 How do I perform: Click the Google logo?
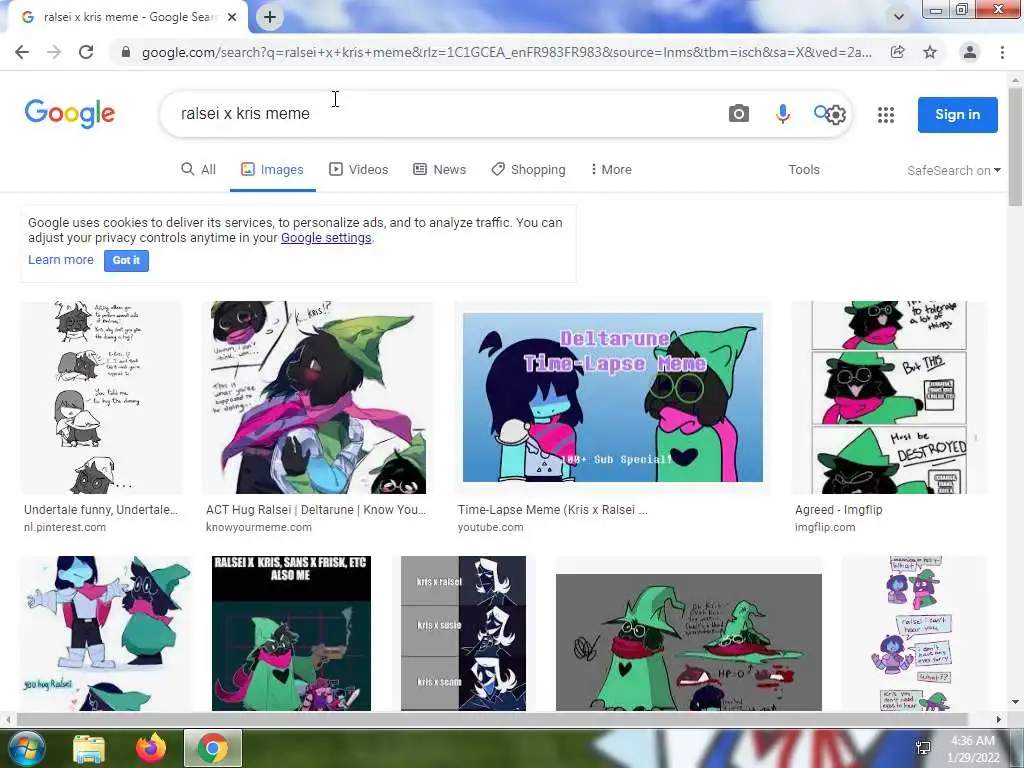pyautogui.click(x=70, y=114)
